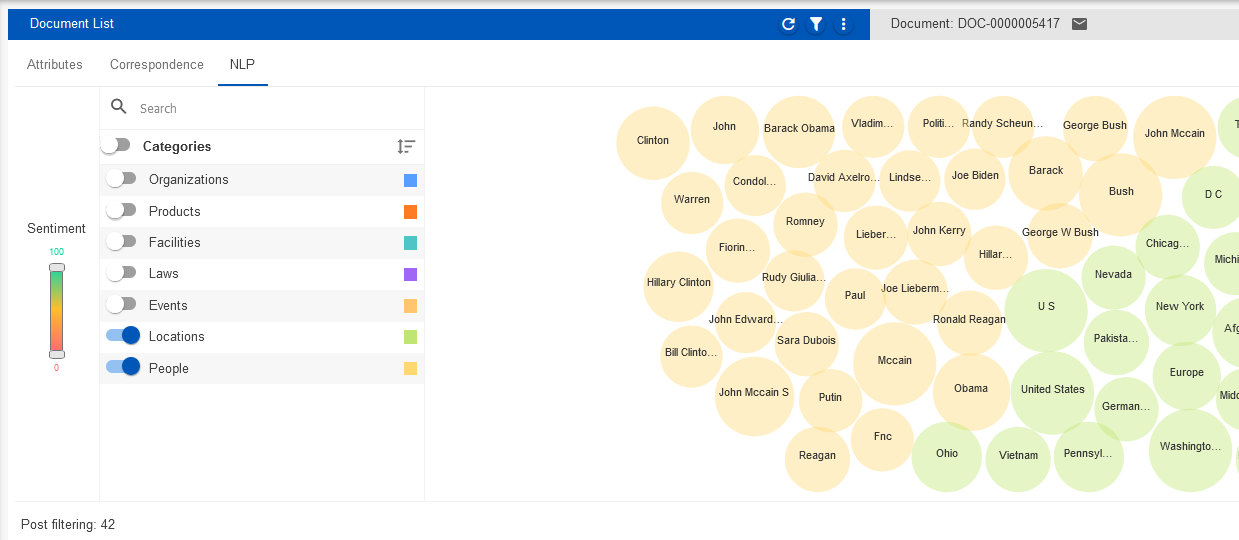This screenshot has width=1239, height=540.
Task: Enable the Products category toggle
Action: click(x=121, y=211)
